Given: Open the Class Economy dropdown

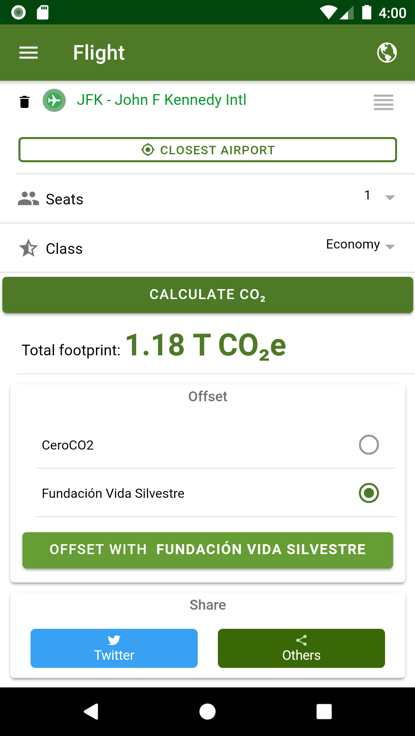Looking at the screenshot, I should coord(360,245).
